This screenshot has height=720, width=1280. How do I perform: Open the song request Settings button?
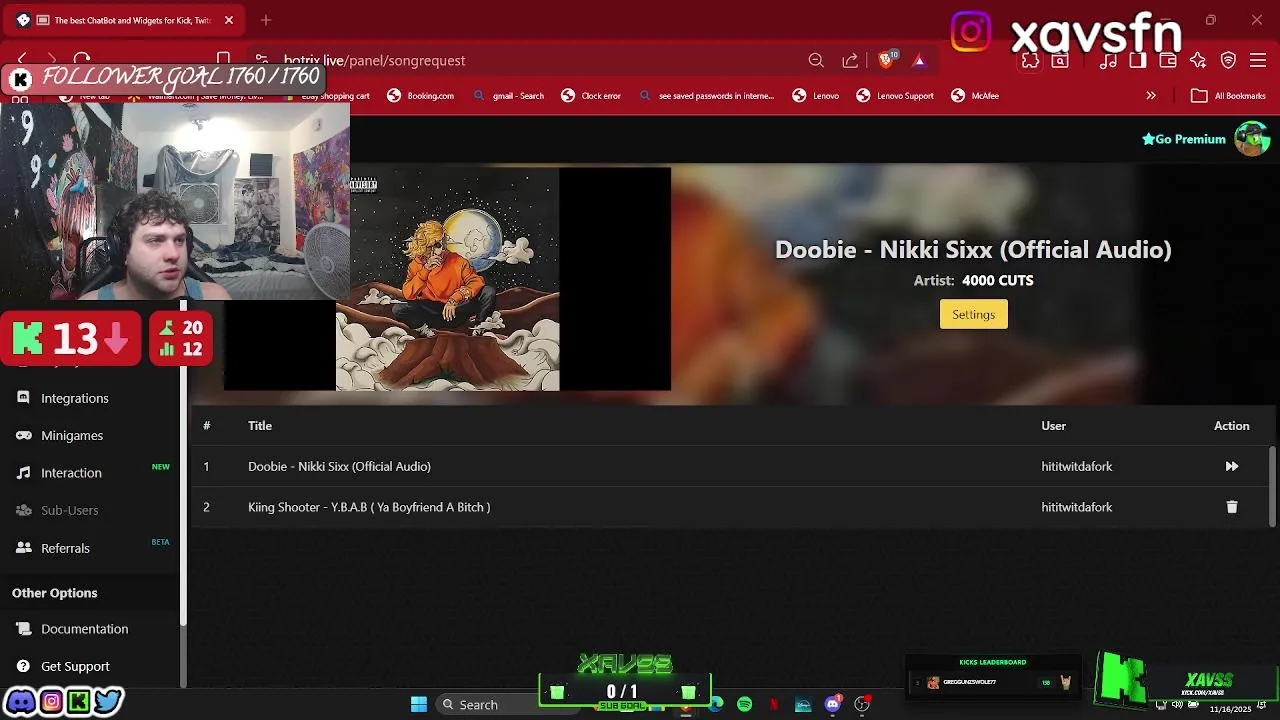click(x=973, y=314)
